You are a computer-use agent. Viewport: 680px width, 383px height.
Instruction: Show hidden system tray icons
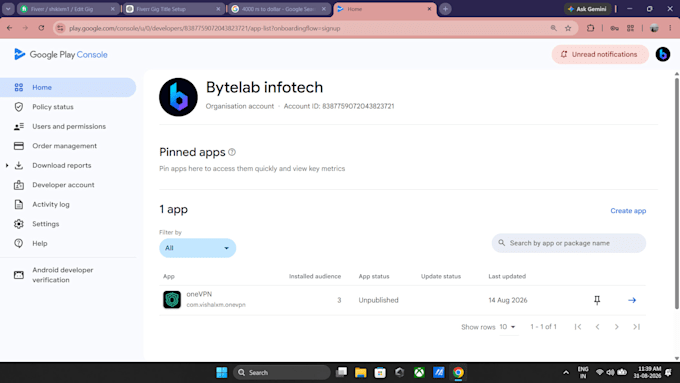click(x=566, y=372)
